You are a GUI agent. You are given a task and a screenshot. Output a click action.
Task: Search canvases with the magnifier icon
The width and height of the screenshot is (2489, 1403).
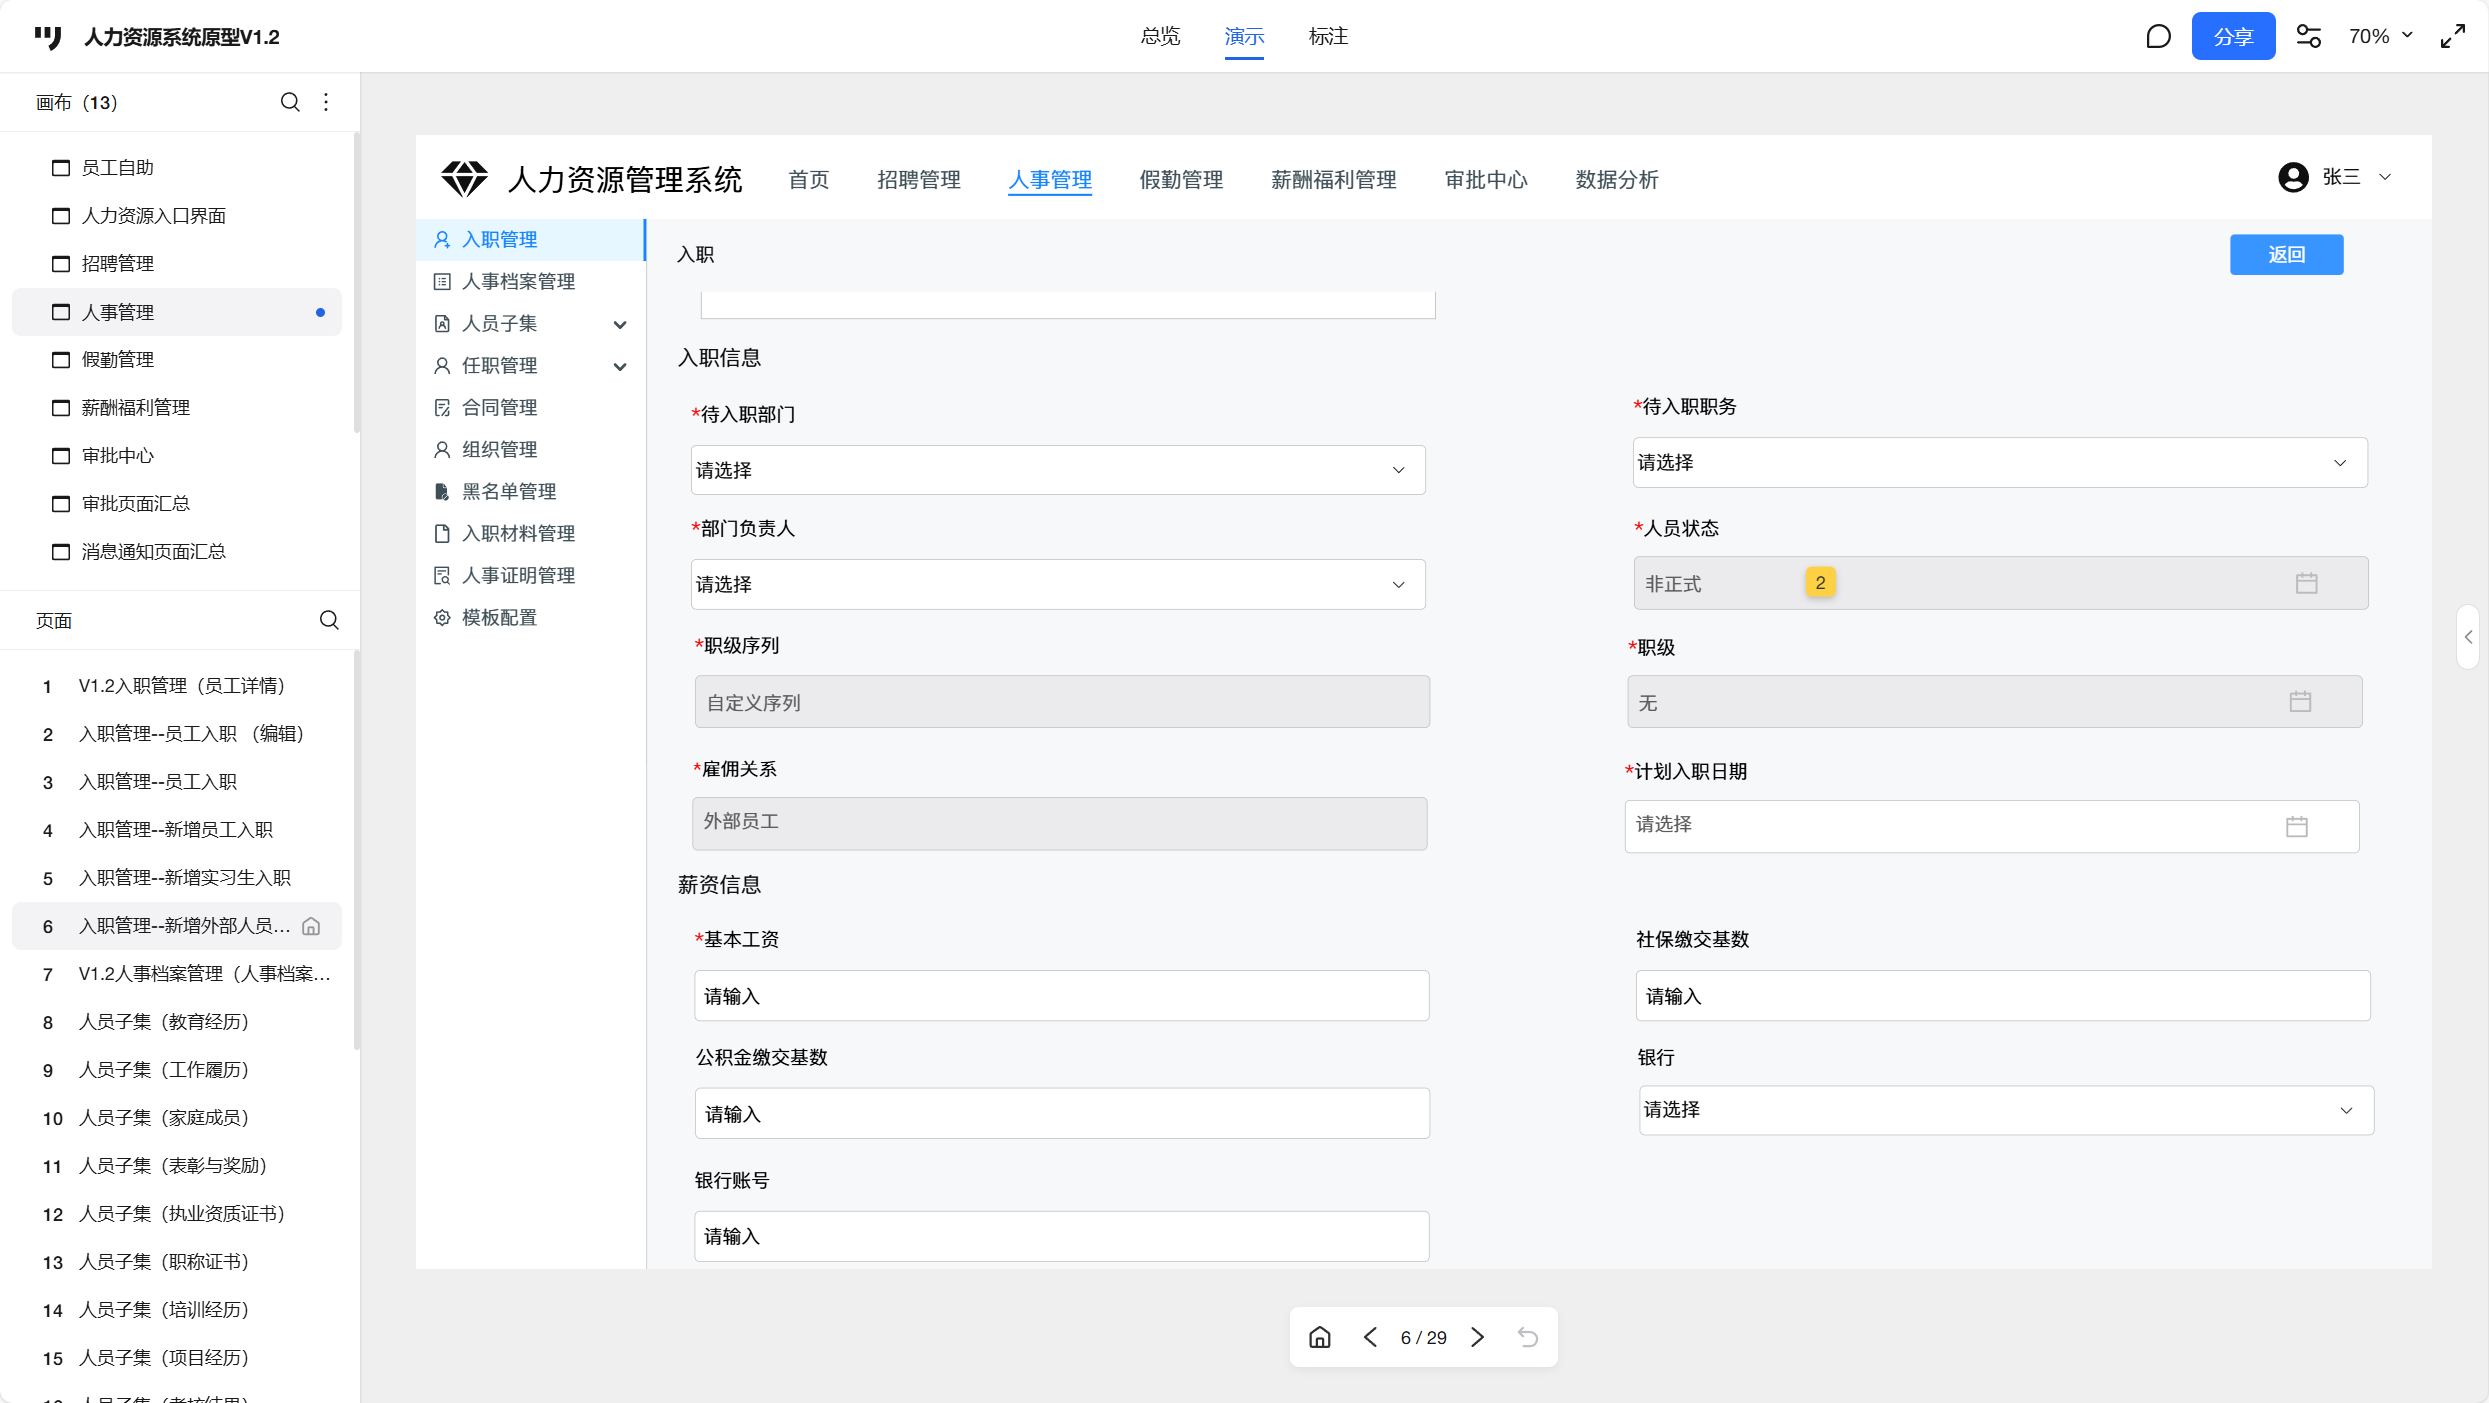pyautogui.click(x=290, y=102)
